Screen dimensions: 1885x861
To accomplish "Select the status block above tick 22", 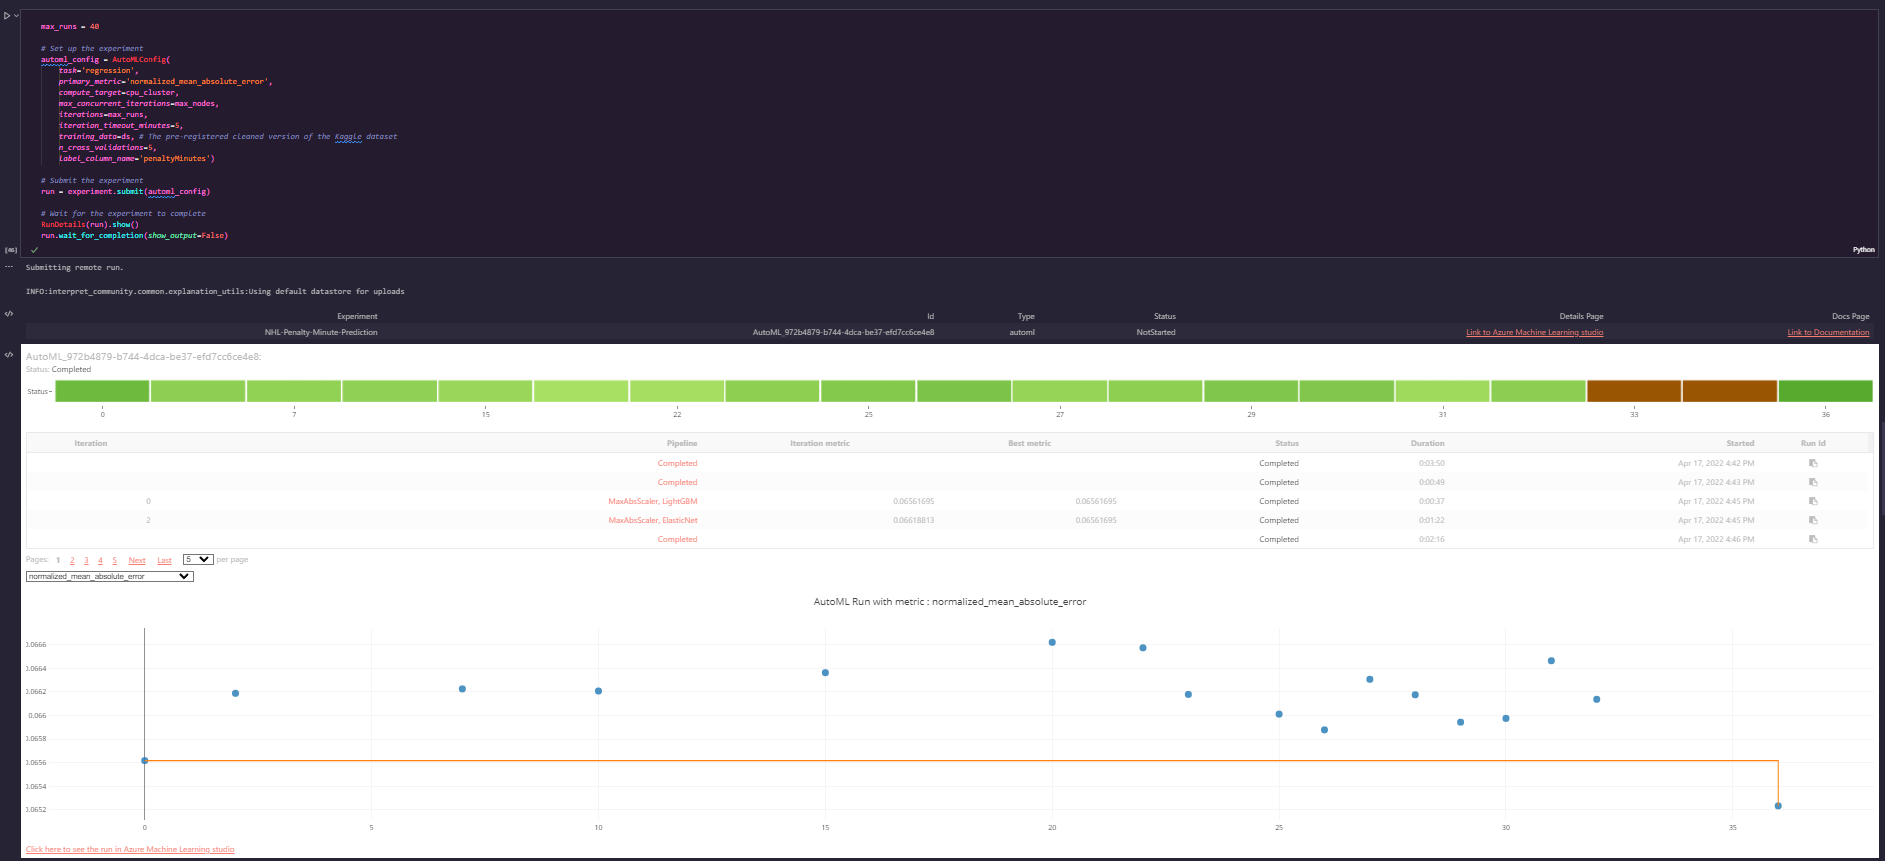I will pos(676,391).
